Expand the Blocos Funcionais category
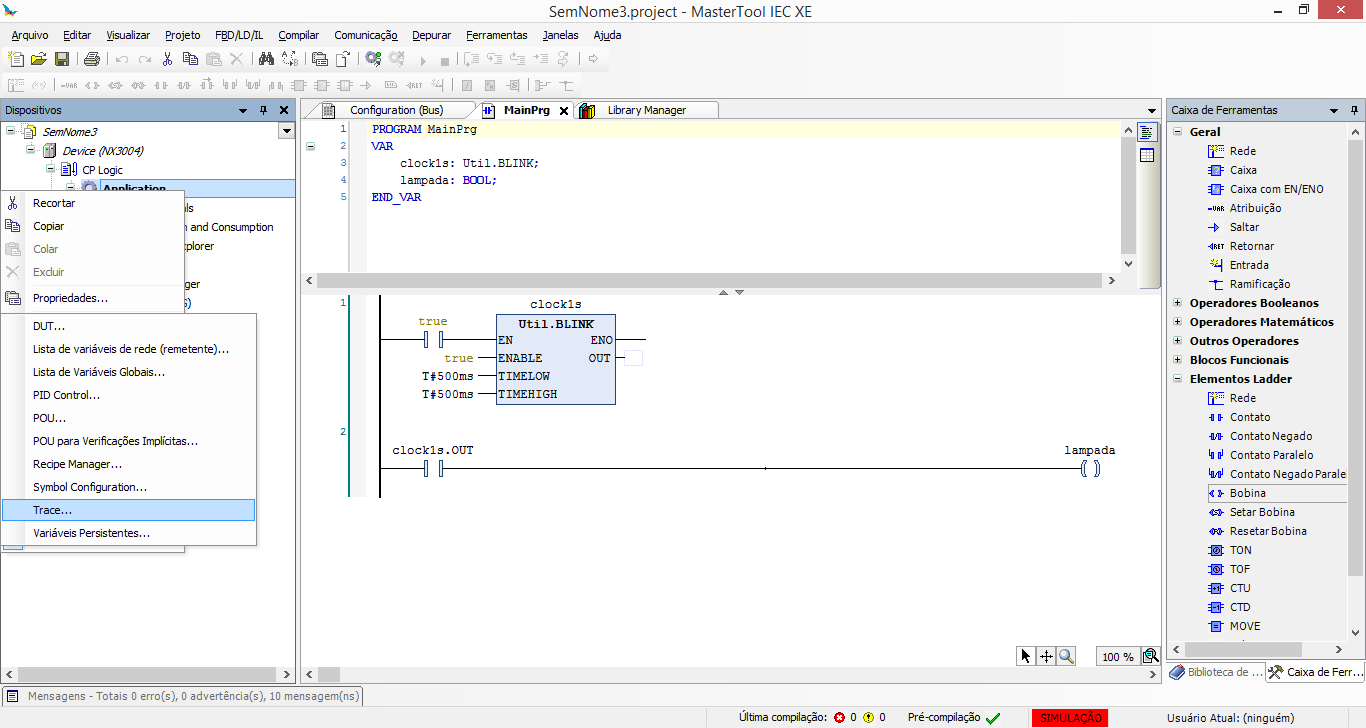 [x=1178, y=360]
